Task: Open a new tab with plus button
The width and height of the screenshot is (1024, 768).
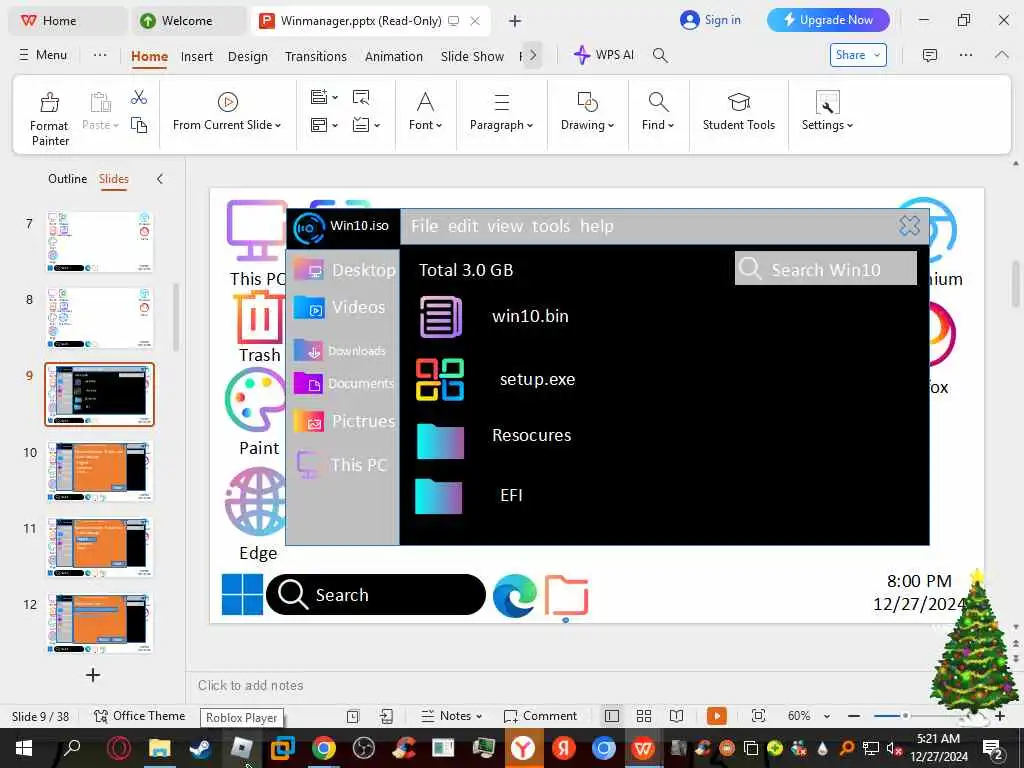Action: pyautogui.click(x=515, y=21)
